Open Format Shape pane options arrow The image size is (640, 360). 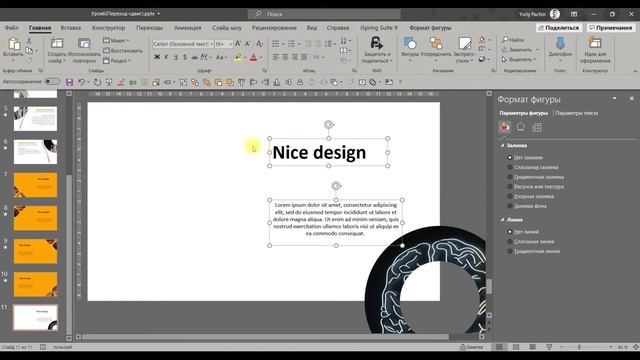[x=614, y=99]
